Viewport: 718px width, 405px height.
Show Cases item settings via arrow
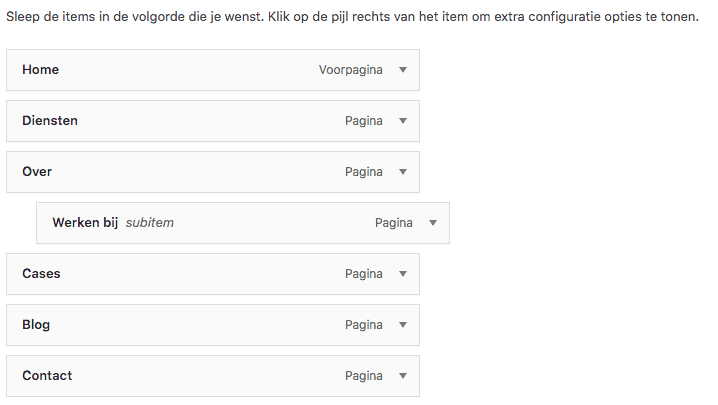point(403,274)
